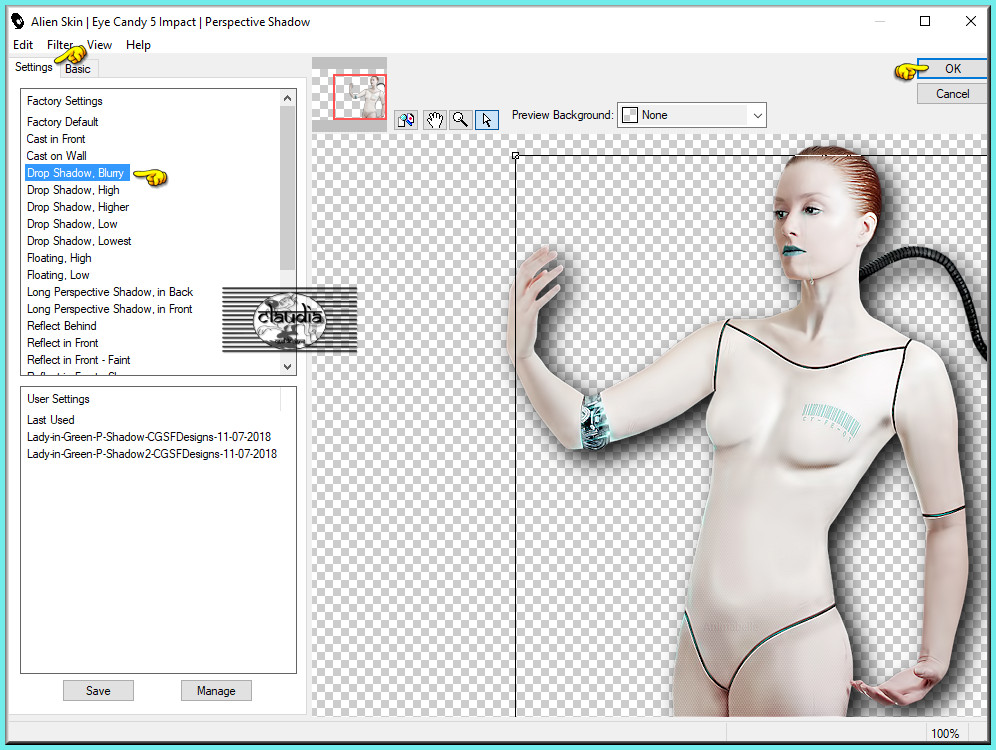Click the 100% zoom level in status bar
Viewport: 996px width, 750px height.
click(945, 733)
